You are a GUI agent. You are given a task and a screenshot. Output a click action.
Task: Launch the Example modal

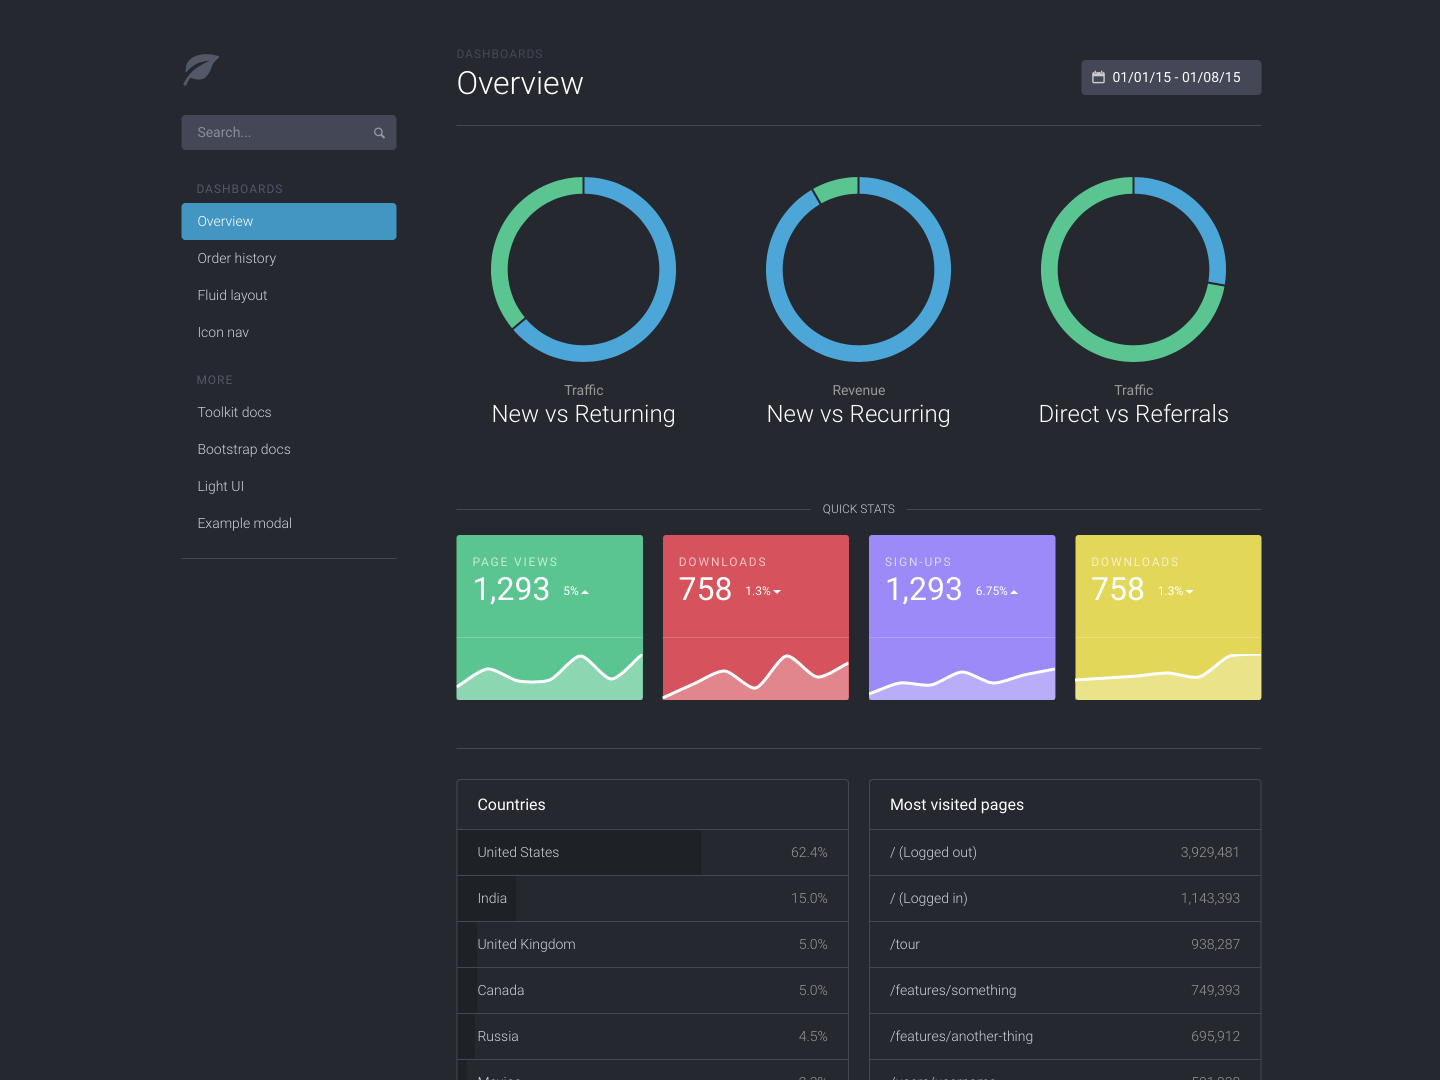(x=245, y=523)
